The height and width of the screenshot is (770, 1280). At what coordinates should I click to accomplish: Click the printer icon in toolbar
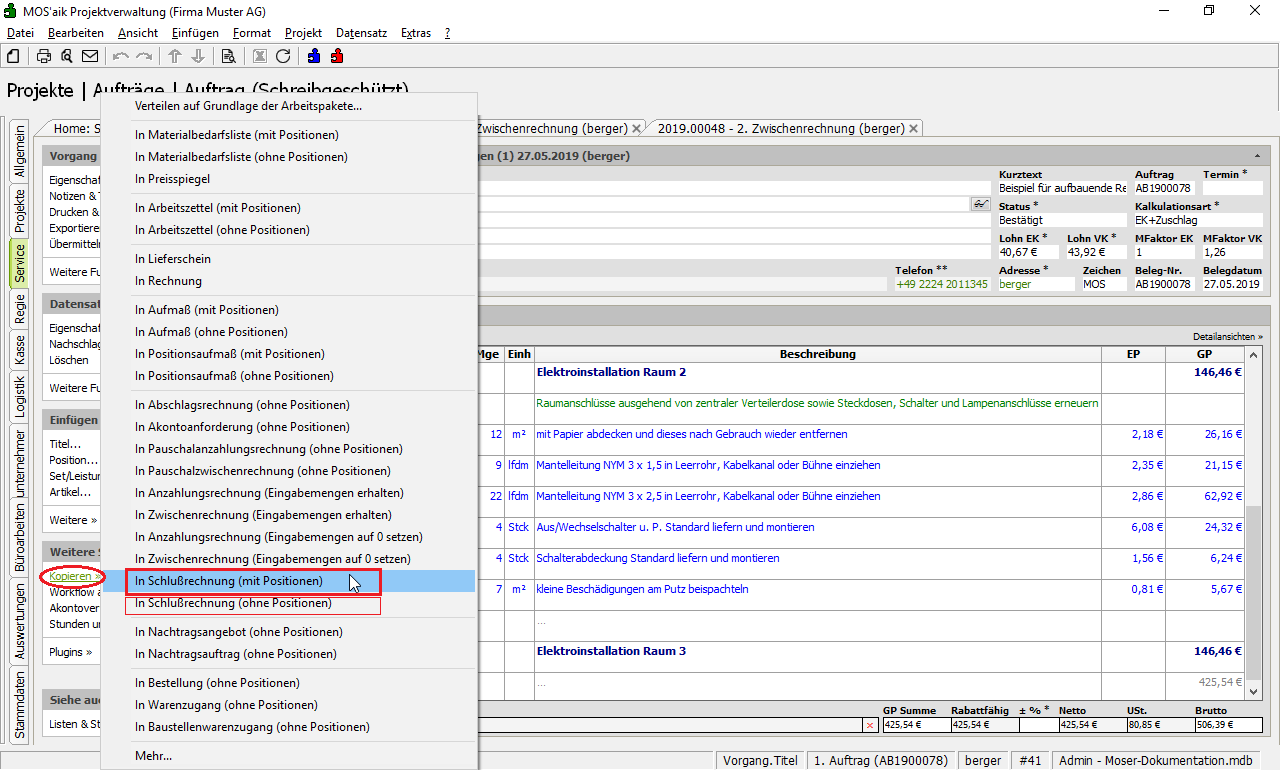click(x=44, y=56)
